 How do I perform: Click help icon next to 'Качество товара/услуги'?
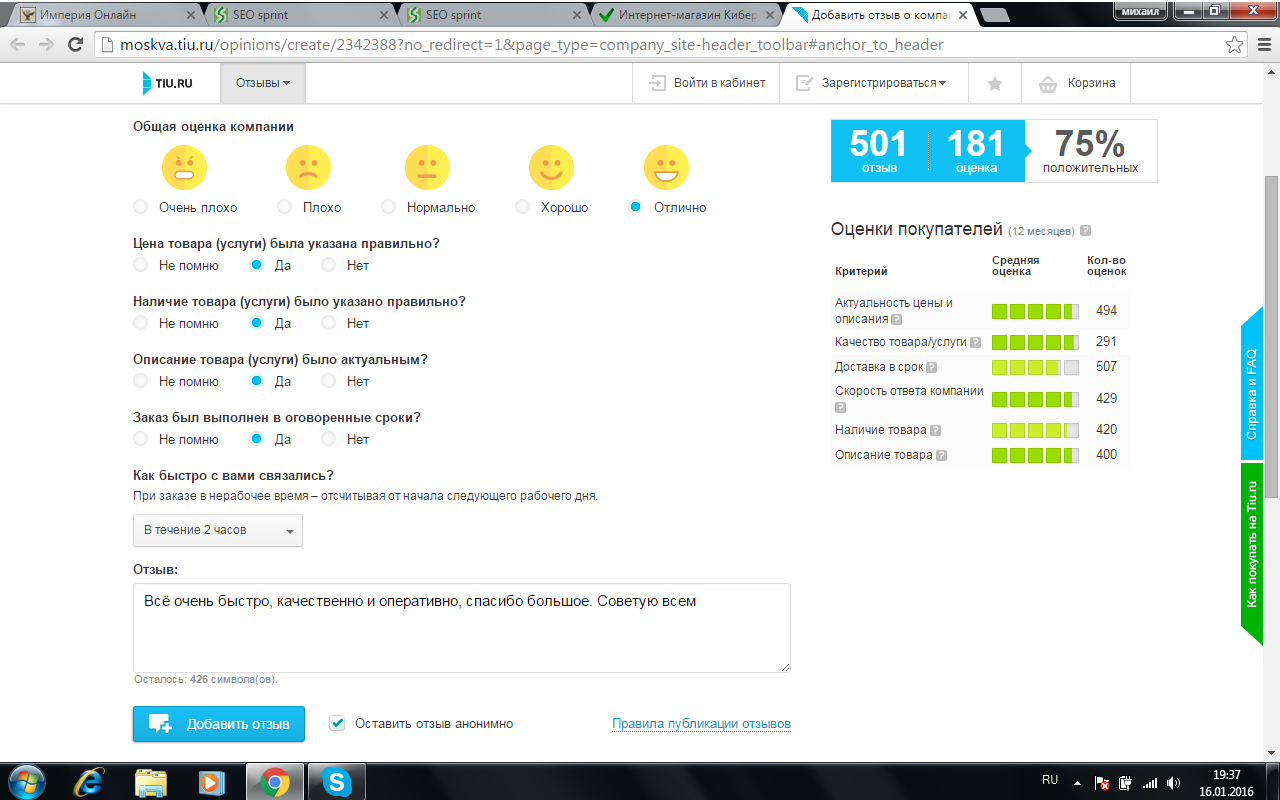(975, 342)
